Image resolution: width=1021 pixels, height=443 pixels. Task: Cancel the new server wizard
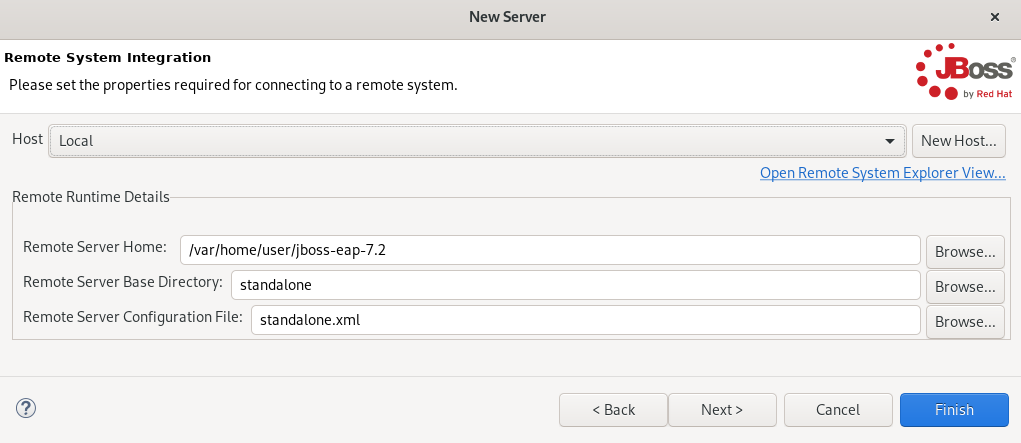pyautogui.click(x=838, y=409)
